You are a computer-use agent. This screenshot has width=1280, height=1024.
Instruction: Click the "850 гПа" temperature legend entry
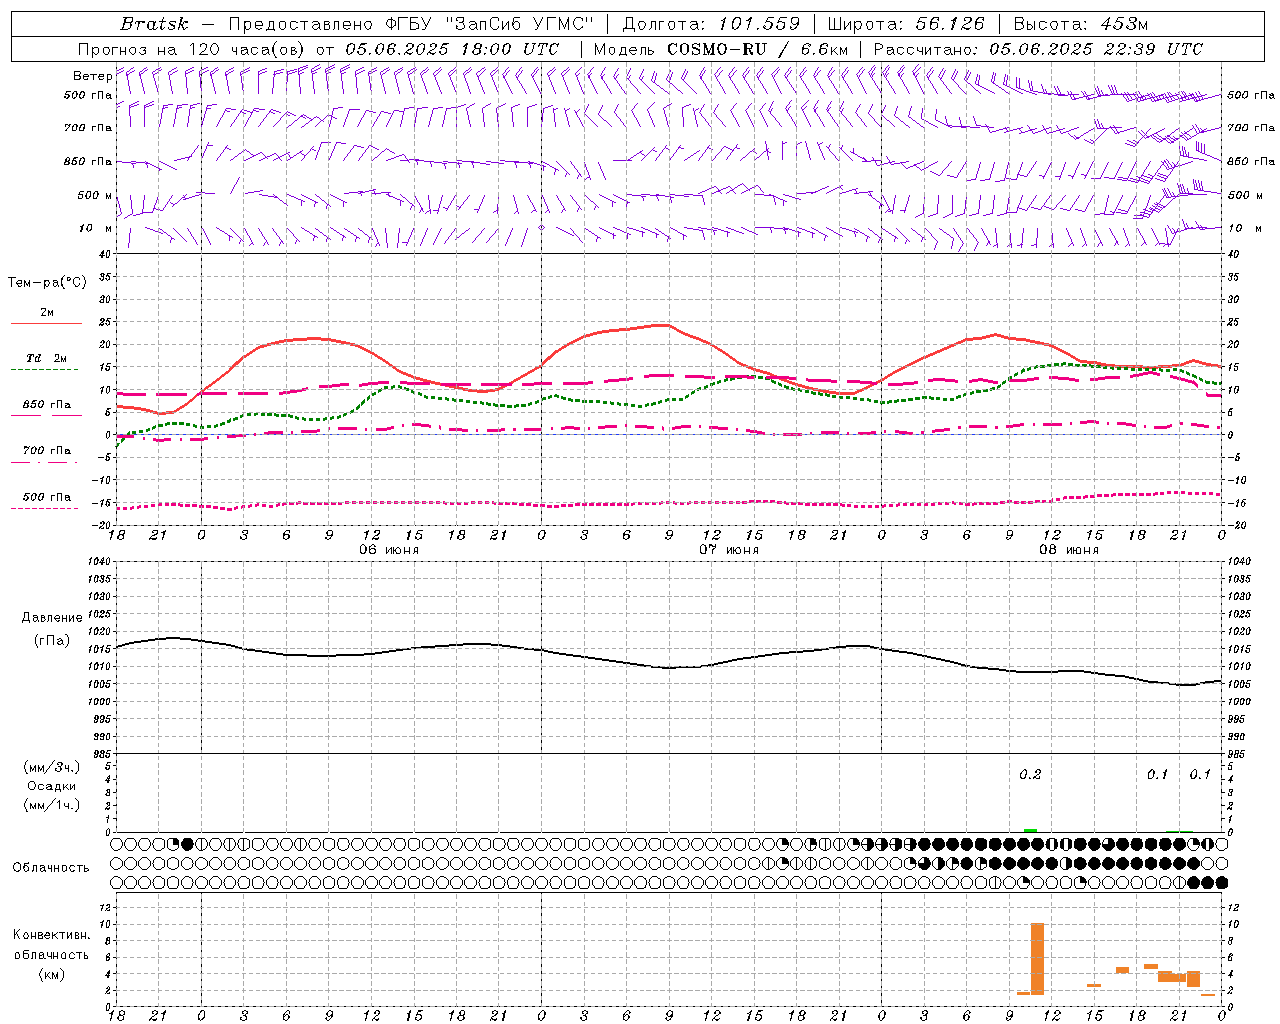click(46, 409)
